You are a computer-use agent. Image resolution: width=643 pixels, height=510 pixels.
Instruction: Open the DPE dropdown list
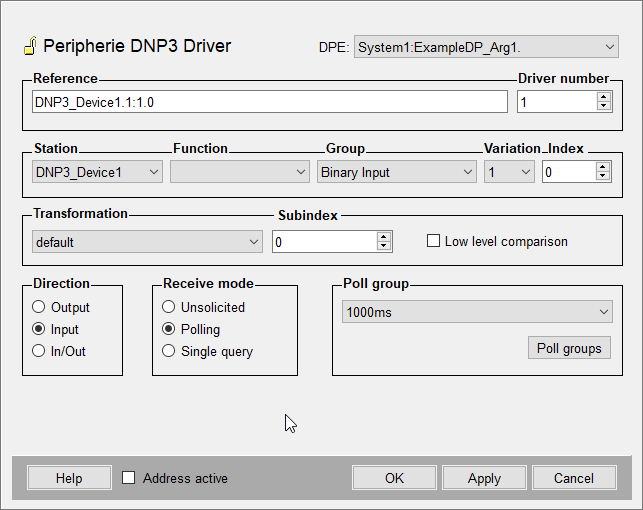486,46
